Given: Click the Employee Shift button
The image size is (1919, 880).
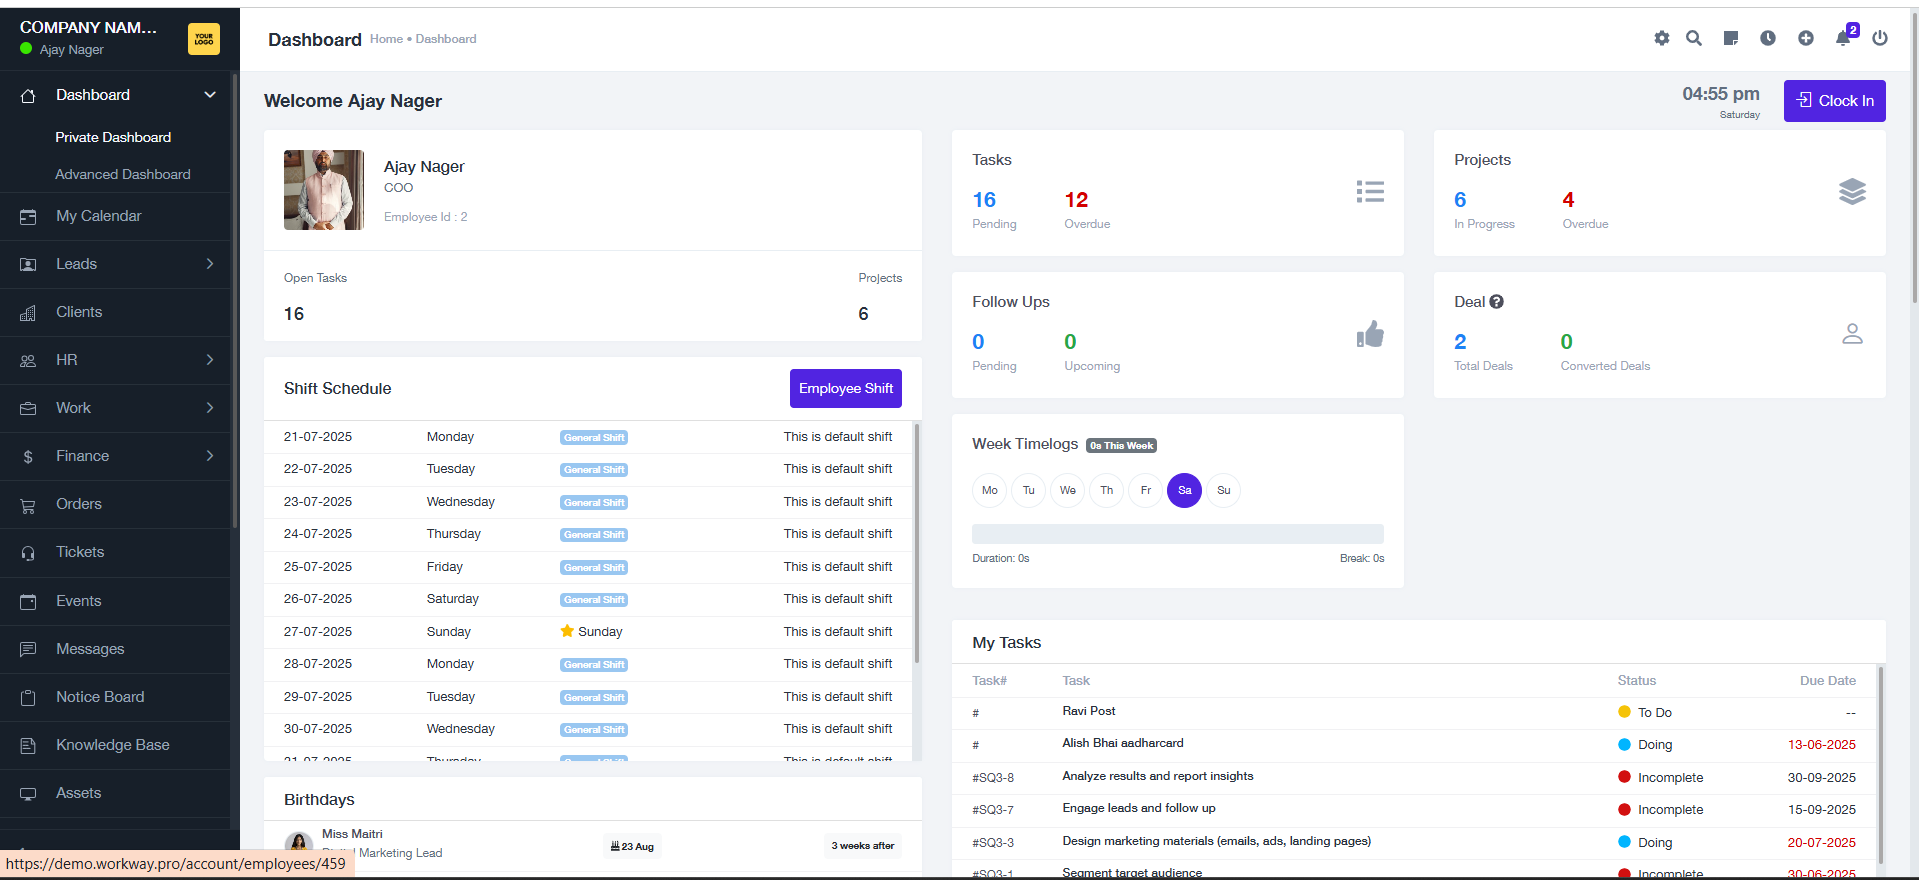Looking at the screenshot, I should [846, 388].
